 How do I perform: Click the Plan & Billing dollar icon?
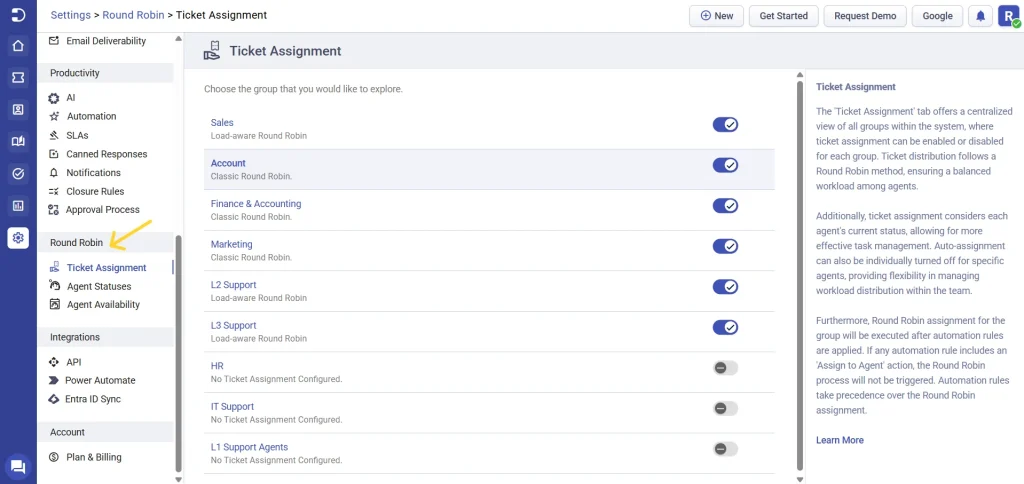pos(54,457)
